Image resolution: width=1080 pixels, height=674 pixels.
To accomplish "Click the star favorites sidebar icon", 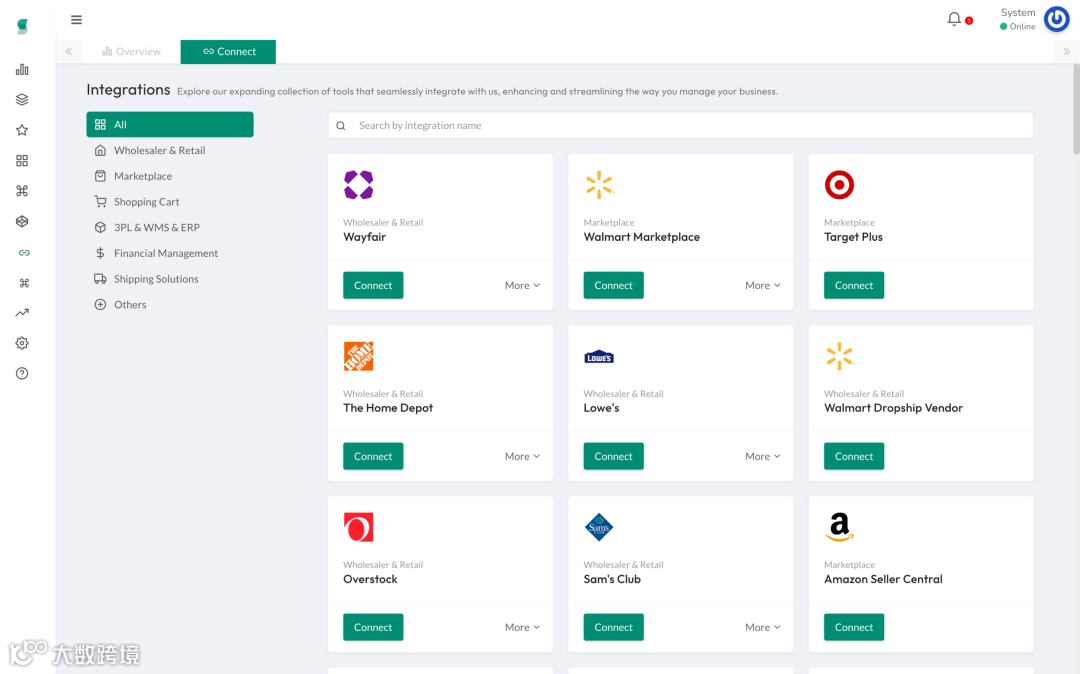I will click(x=22, y=130).
